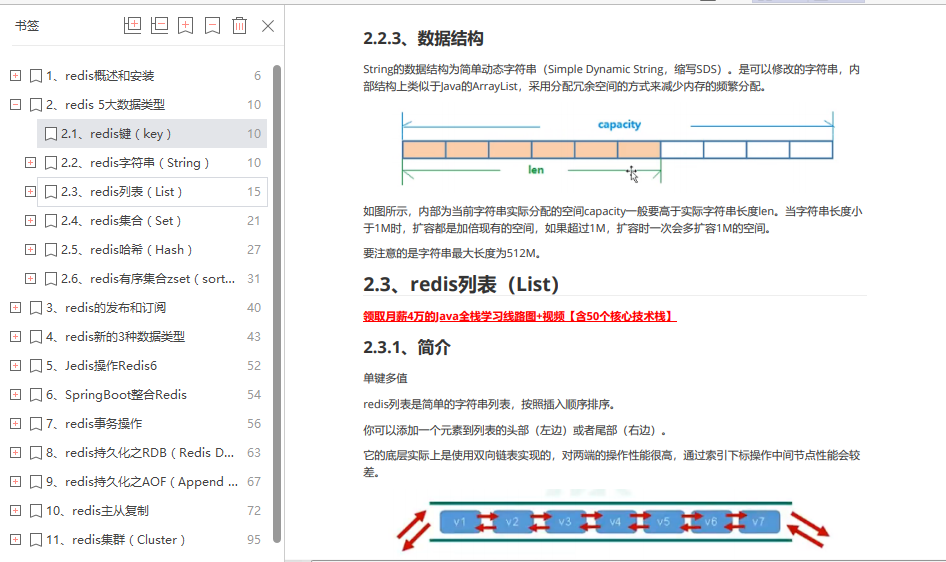Open bookmark '11、redis集群 (Cluster)'

(115, 539)
